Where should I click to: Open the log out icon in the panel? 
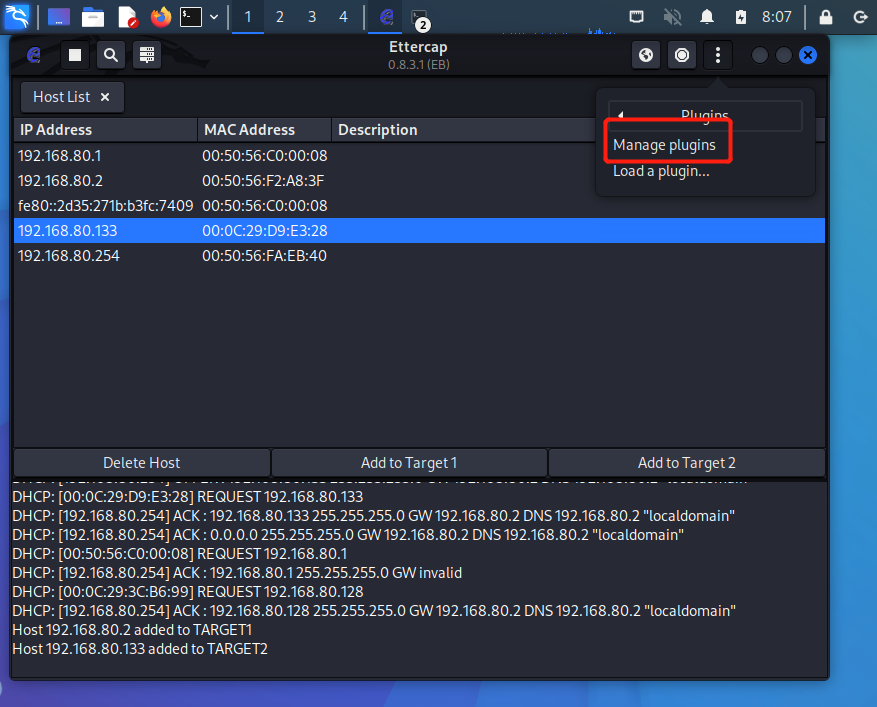point(860,17)
